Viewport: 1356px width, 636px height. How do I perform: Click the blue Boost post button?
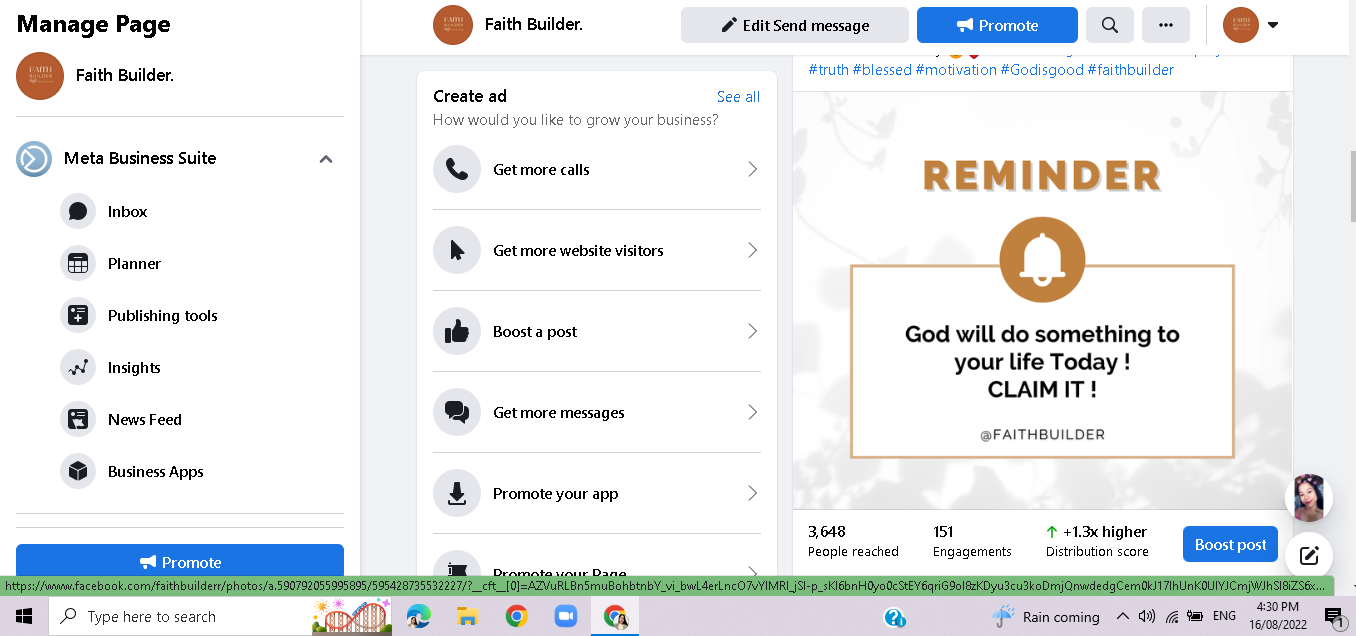1230,545
